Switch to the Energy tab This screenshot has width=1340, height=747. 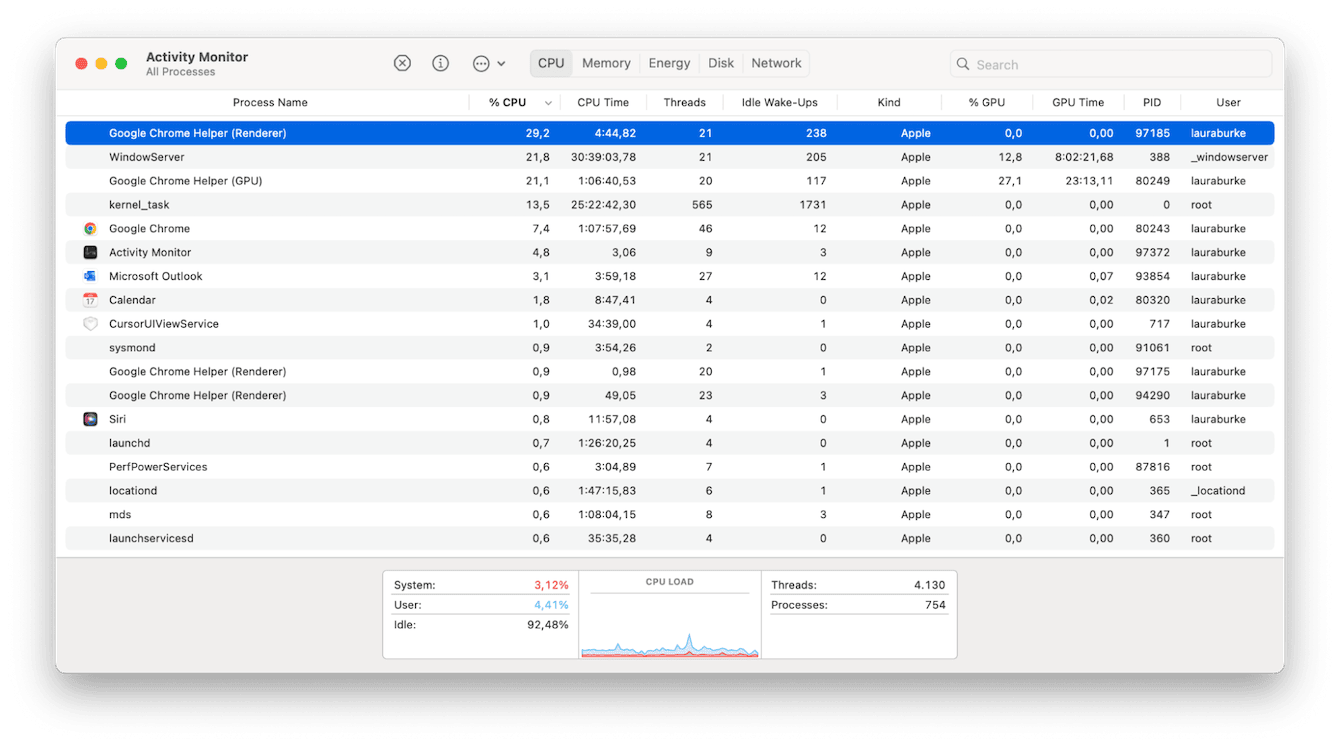[x=668, y=62]
